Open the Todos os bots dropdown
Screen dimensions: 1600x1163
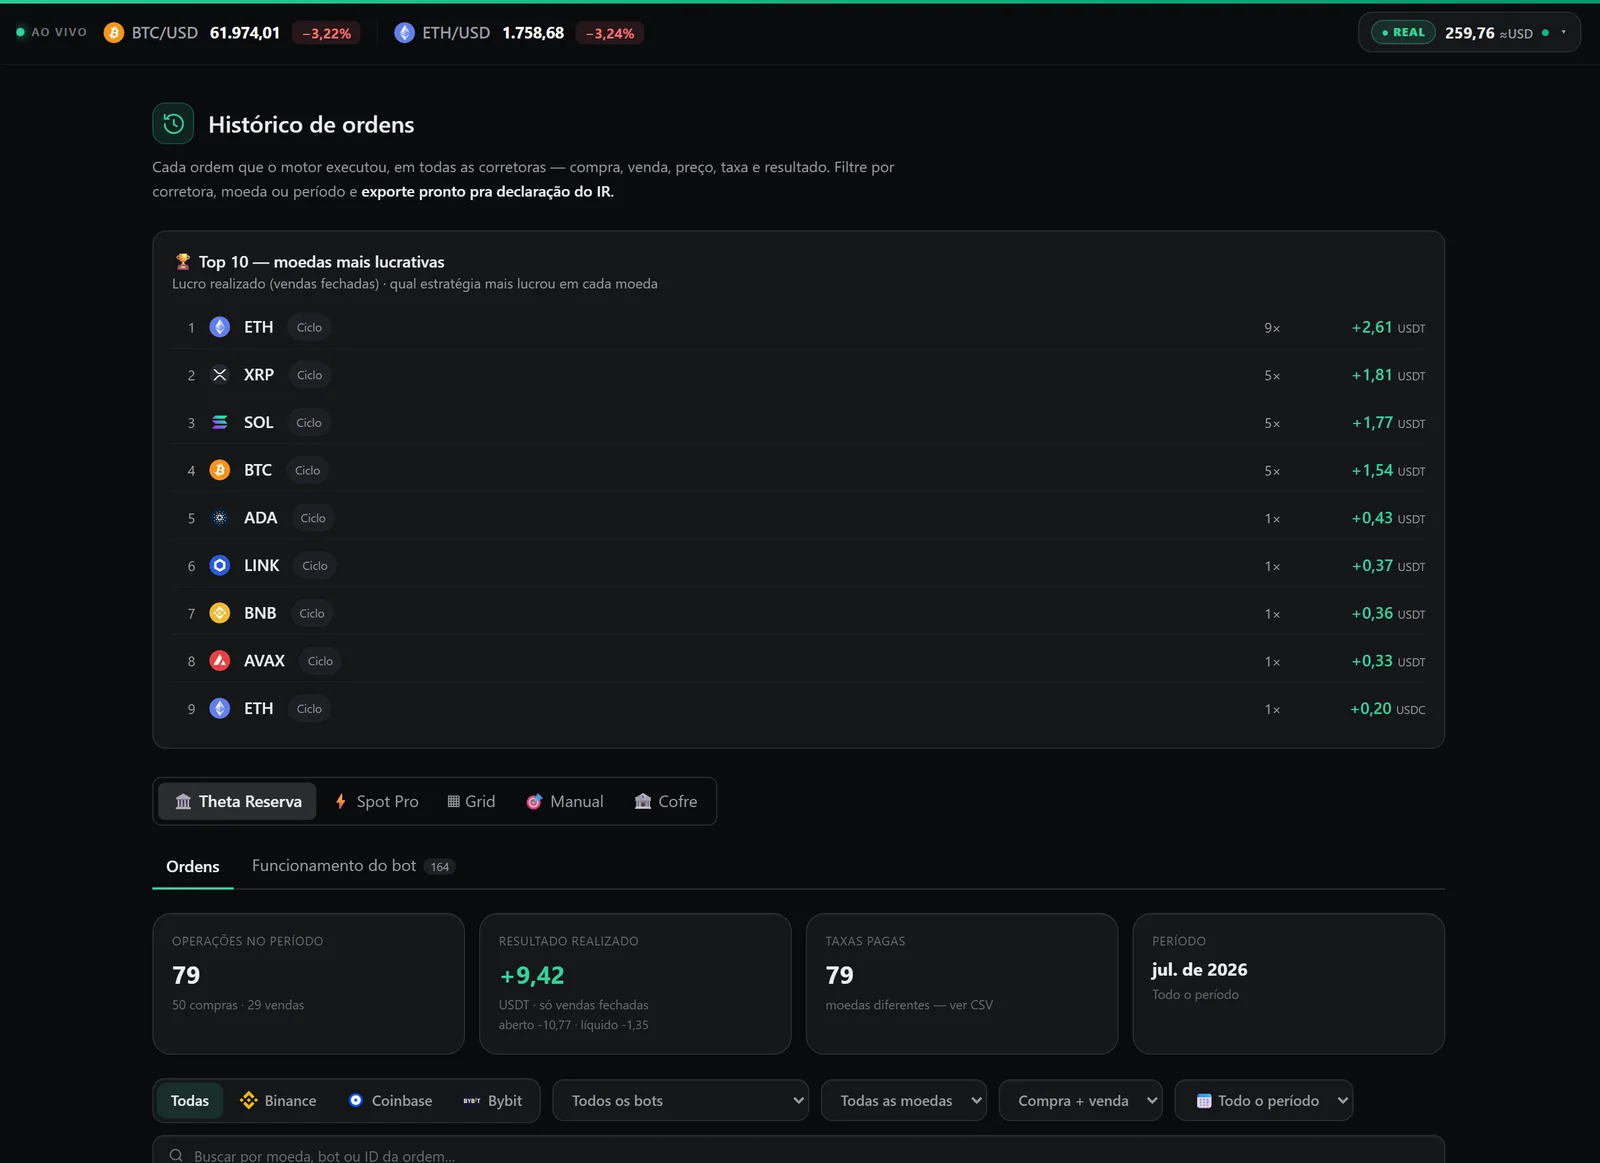(x=681, y=1101)
